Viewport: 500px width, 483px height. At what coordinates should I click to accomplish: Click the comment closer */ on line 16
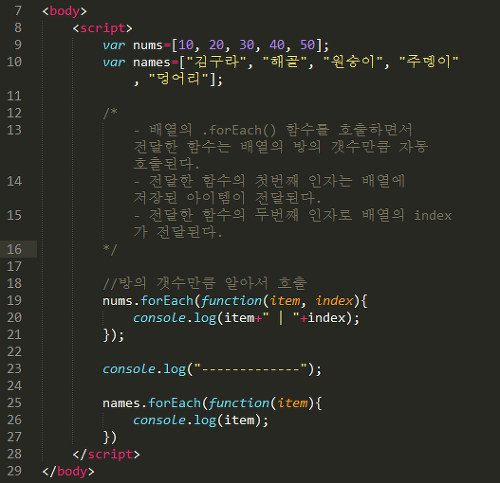point(110,249)
